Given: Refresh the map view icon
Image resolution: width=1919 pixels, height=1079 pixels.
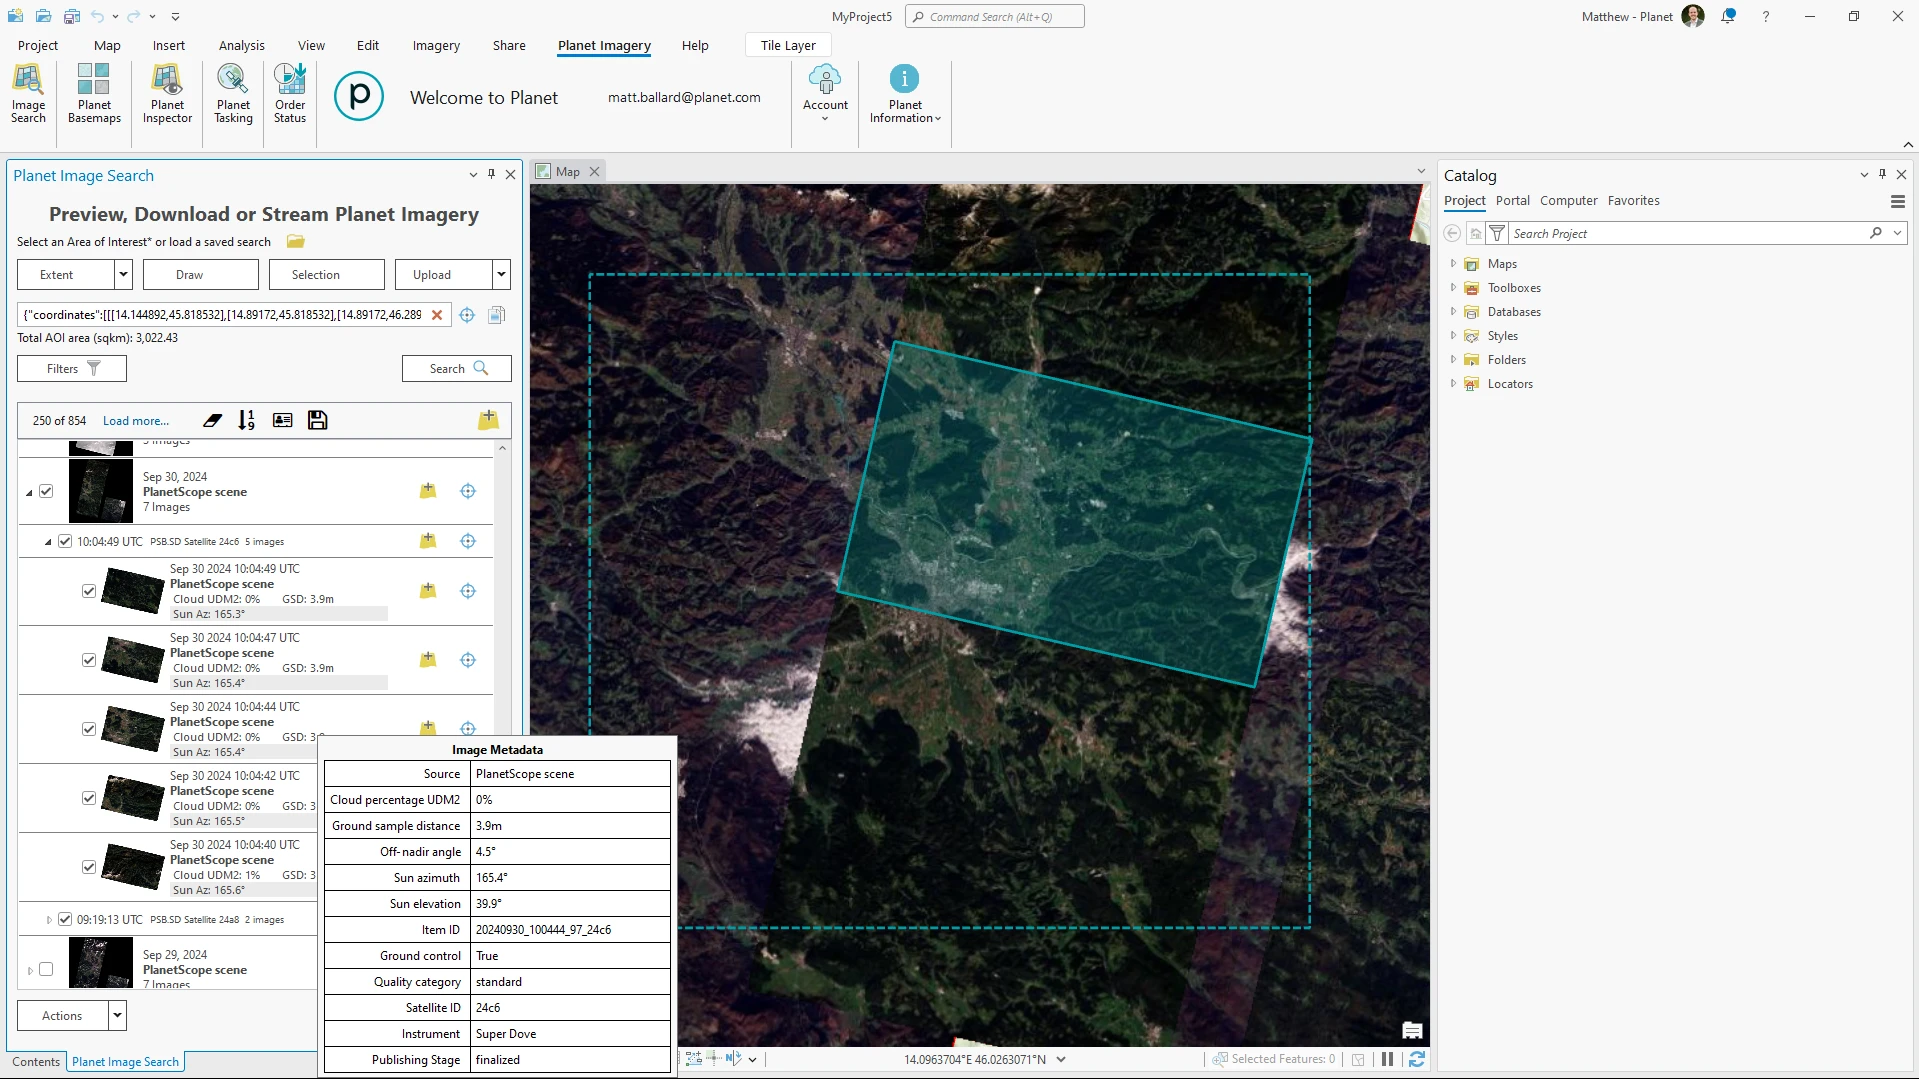Looking at the screenshot, I should (x=1417, y=1059).
